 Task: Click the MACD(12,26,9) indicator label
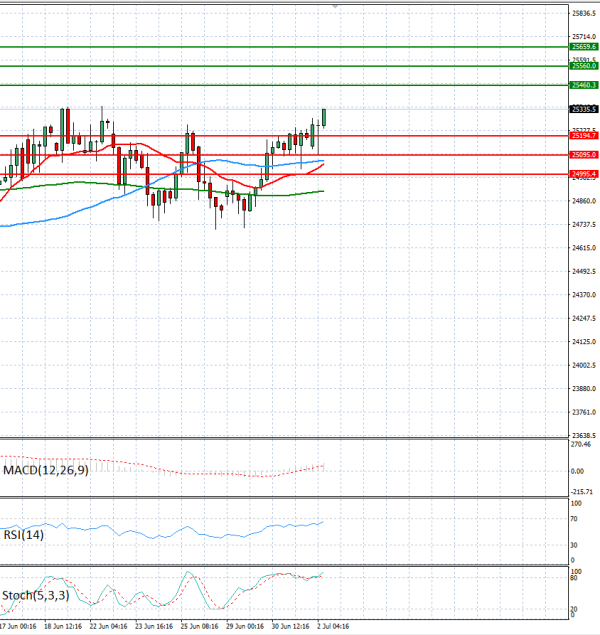click(x=46, y=470)
